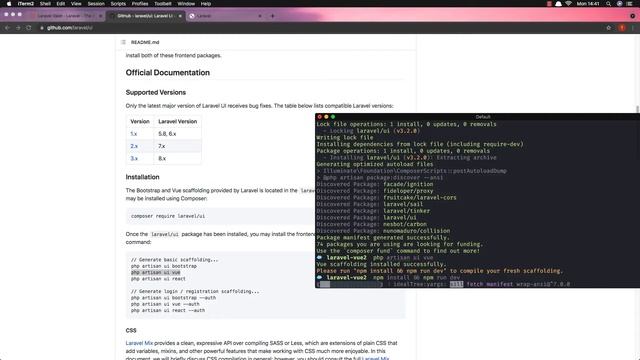Screen dimensions: 640x360
Task: Click the php artisan ui bootstrap line
Action: pos(164,266)
